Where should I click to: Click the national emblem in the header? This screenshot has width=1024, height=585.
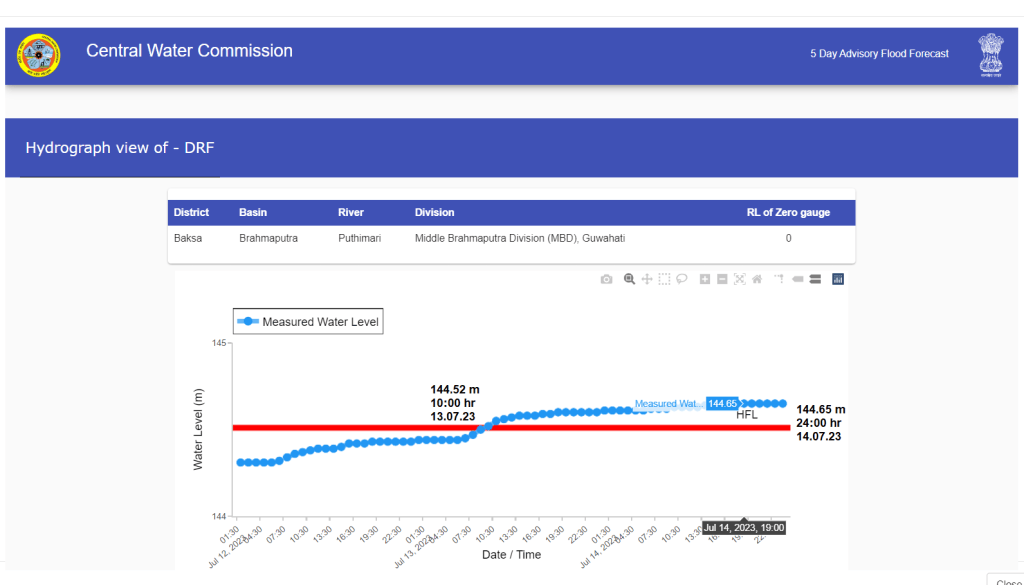click(990, 56)
